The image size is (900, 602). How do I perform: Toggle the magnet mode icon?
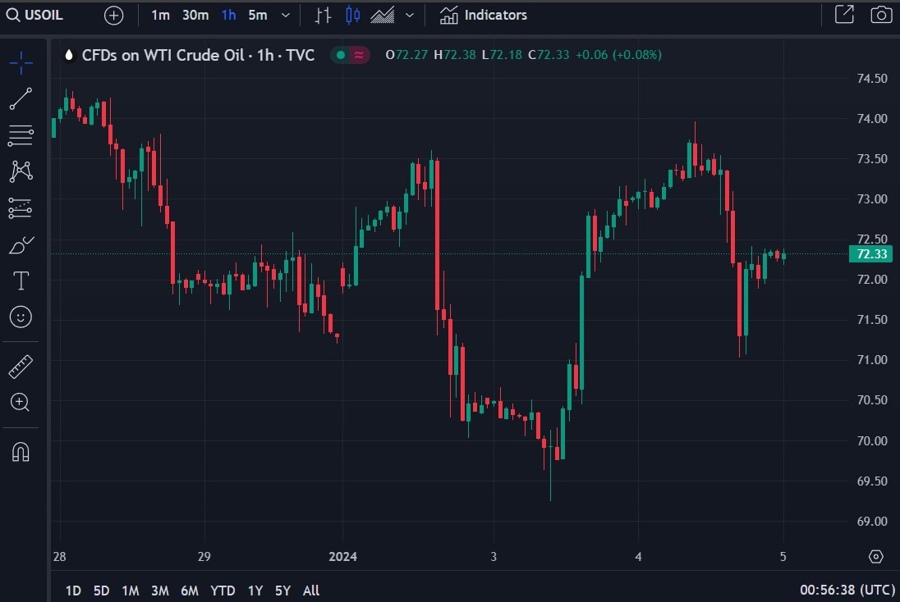[21, 452]
